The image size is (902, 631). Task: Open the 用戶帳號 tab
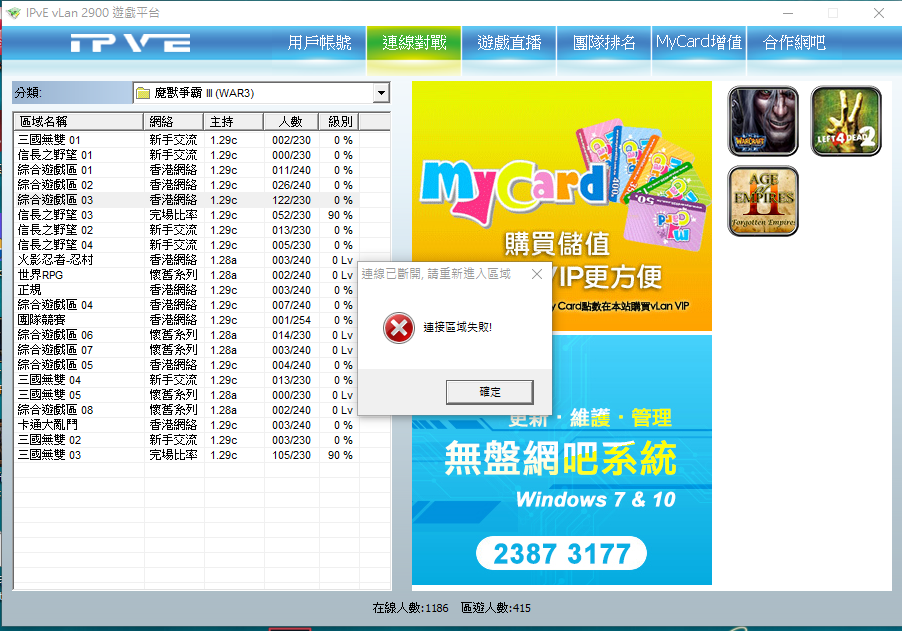(x=319, y=43)
